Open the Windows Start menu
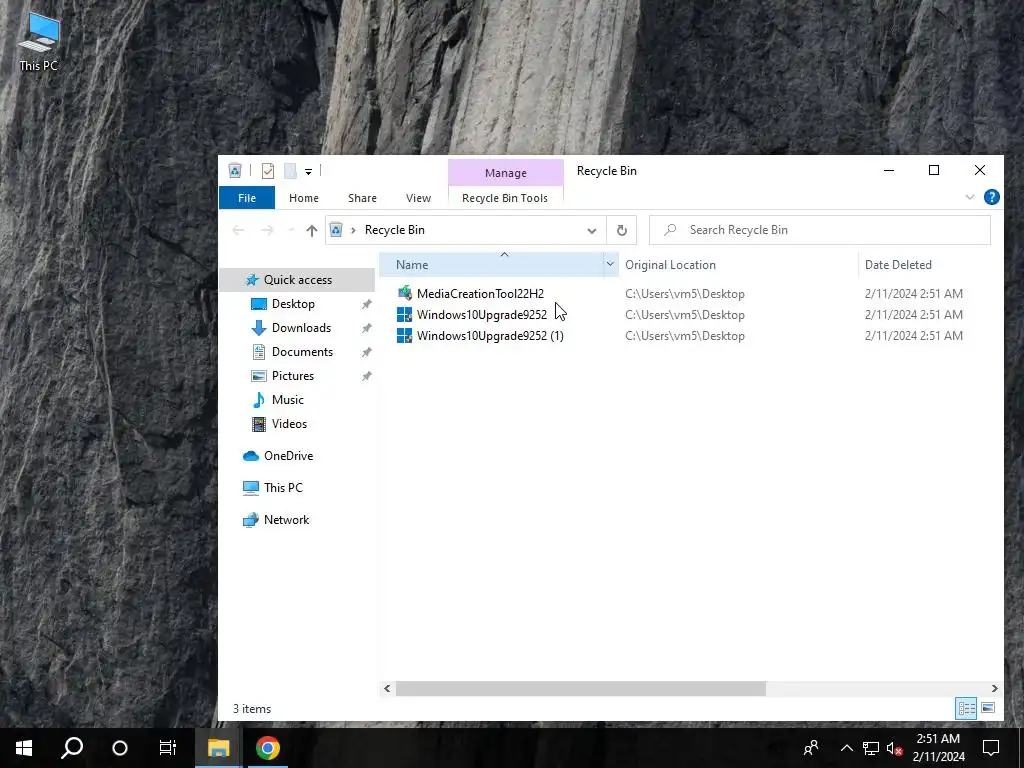Viewport: 1024px width, 768px height. pyautogui.click(x=24, y=748)
